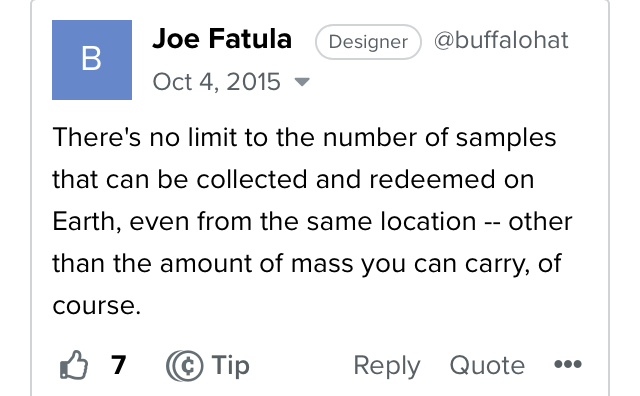Quote this comment
Image resolution: width=640 pixels, height=396 pixels.
(487, 365)
